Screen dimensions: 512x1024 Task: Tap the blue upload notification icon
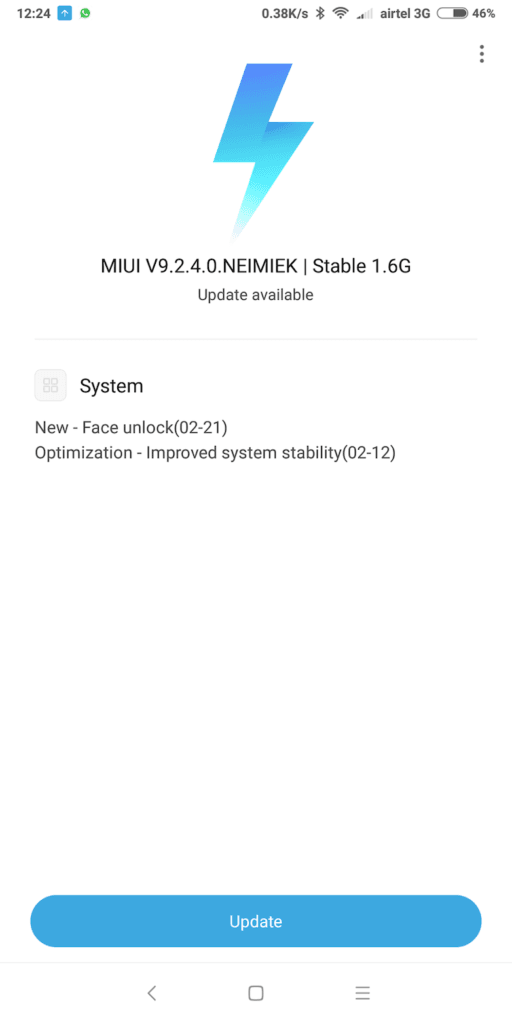pyautogui.click(x=65, y=13)
